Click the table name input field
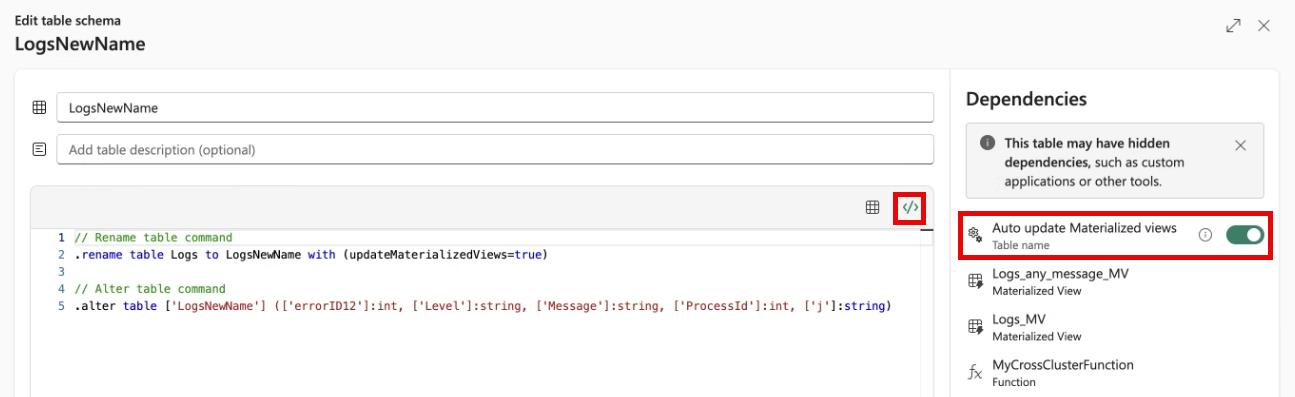 click(495, 107)
